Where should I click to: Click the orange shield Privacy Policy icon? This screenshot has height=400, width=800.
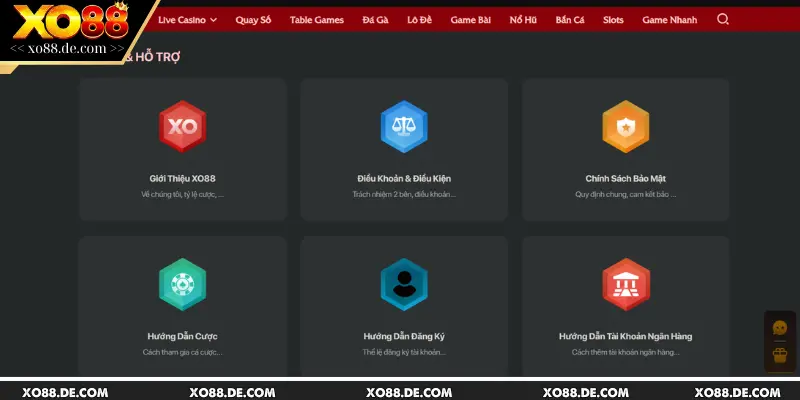[x=626, y=127]
